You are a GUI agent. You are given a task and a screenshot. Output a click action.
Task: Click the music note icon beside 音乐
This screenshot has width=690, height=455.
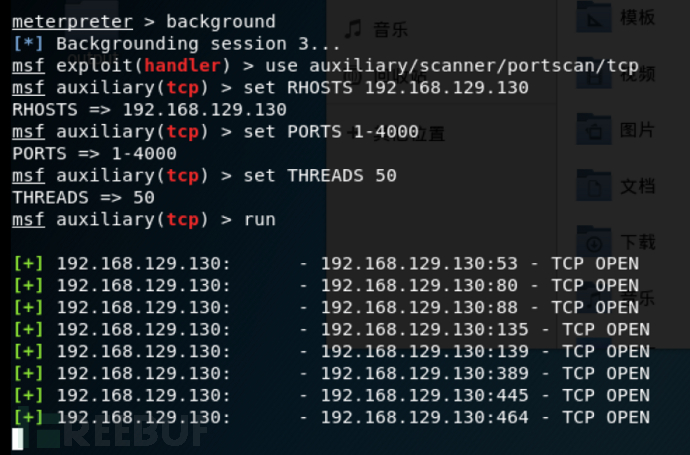[x=353, y=29]
